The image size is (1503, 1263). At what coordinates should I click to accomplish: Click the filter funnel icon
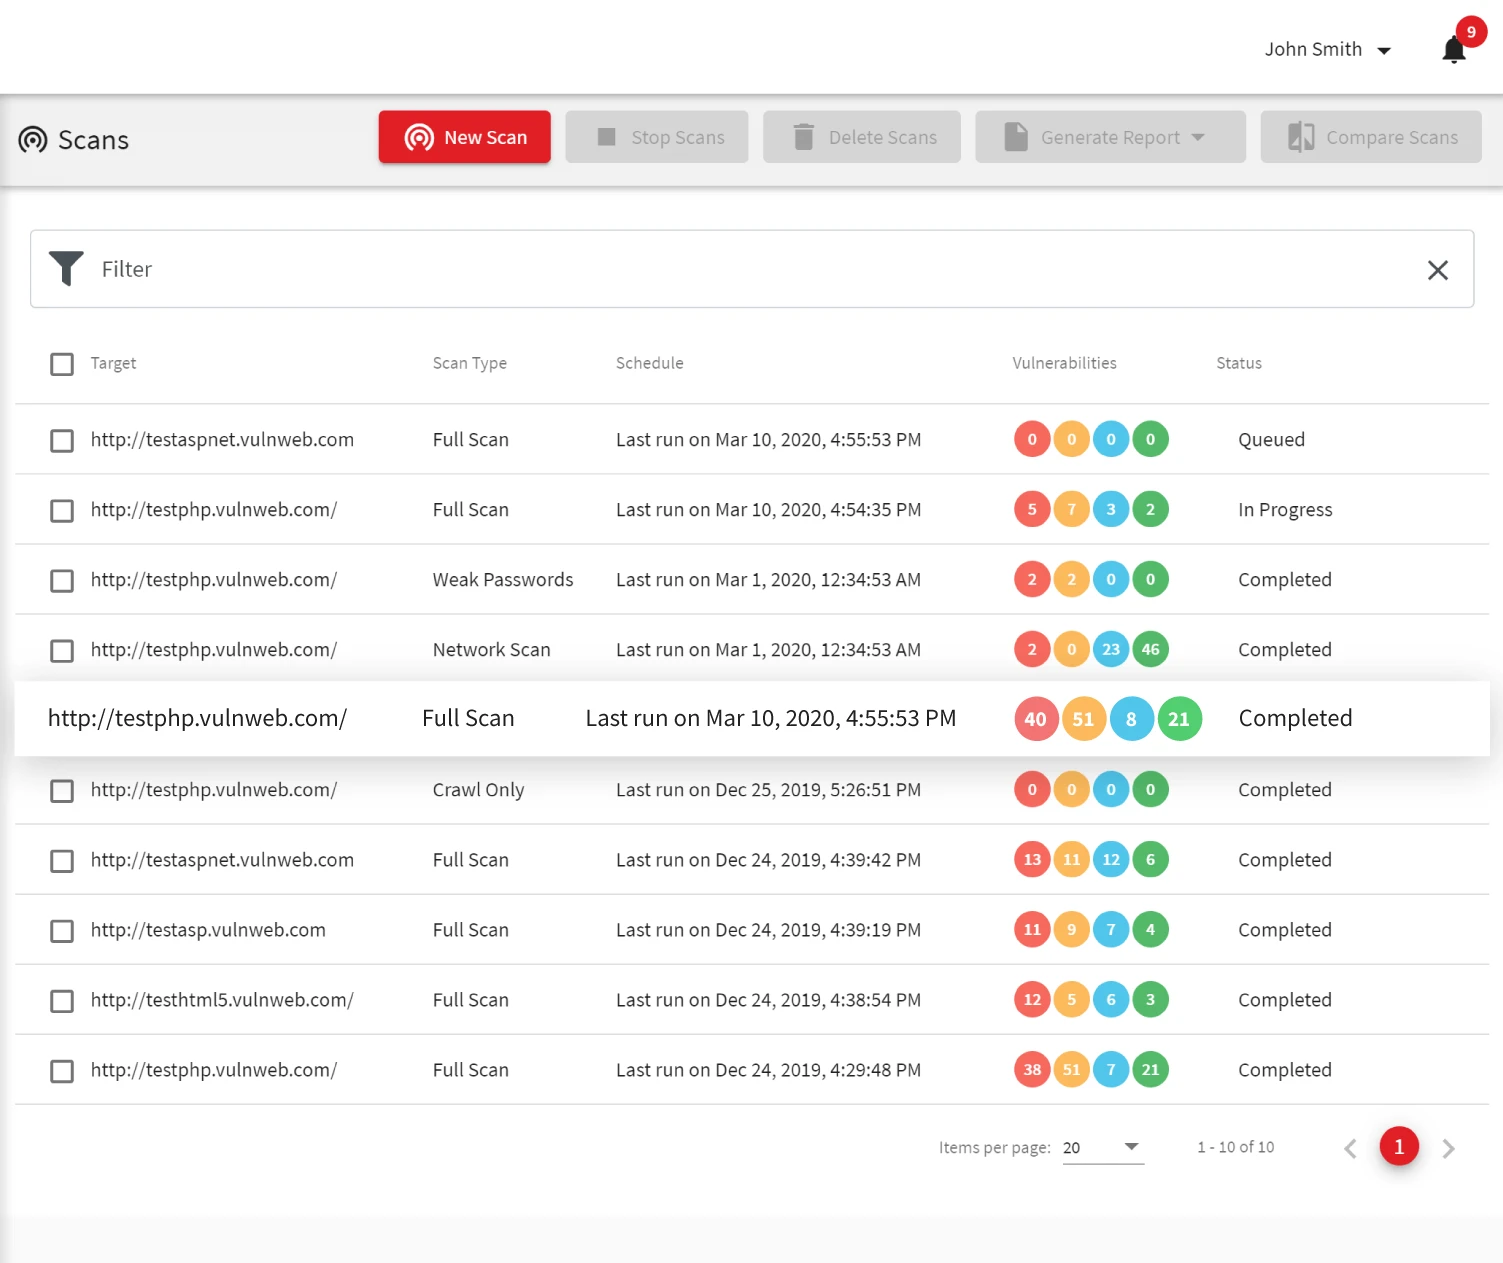[66, 268]
